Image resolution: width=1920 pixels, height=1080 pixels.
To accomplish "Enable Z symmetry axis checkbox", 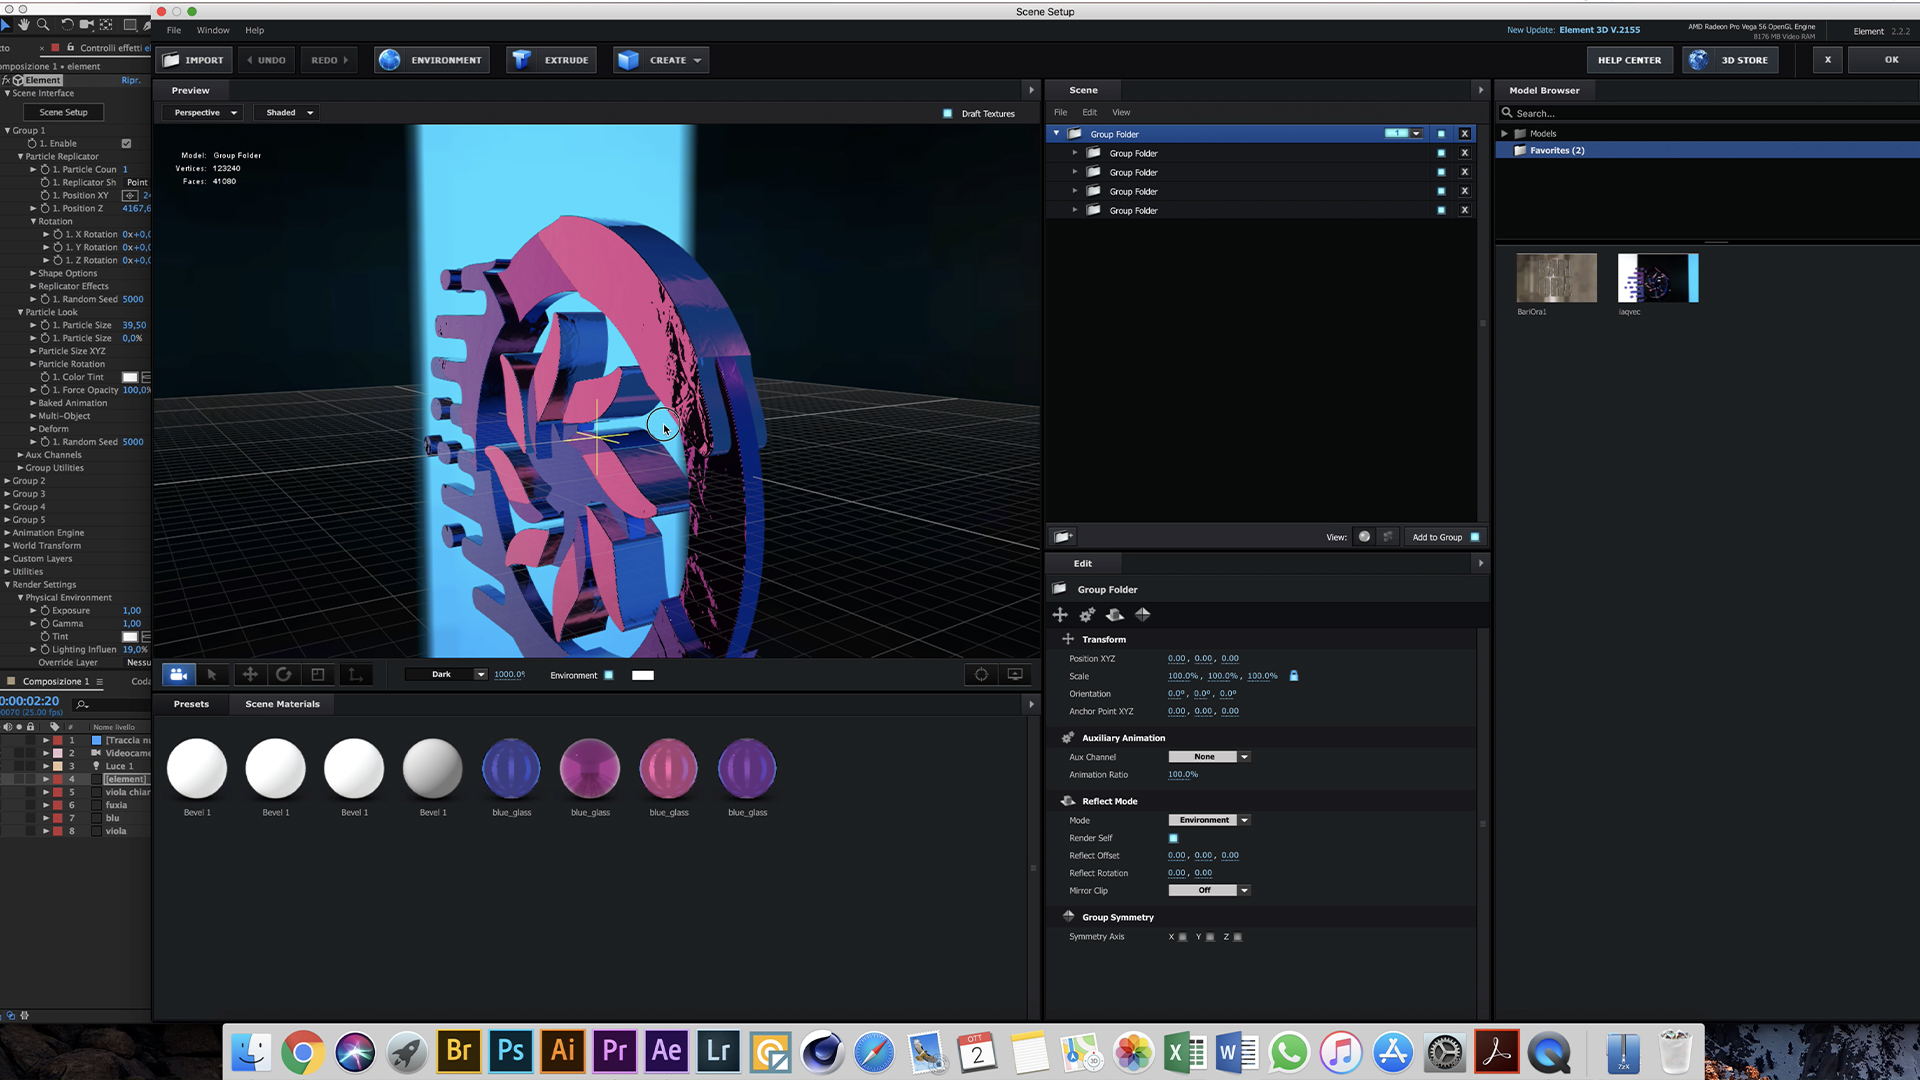I will (1238, 937).
